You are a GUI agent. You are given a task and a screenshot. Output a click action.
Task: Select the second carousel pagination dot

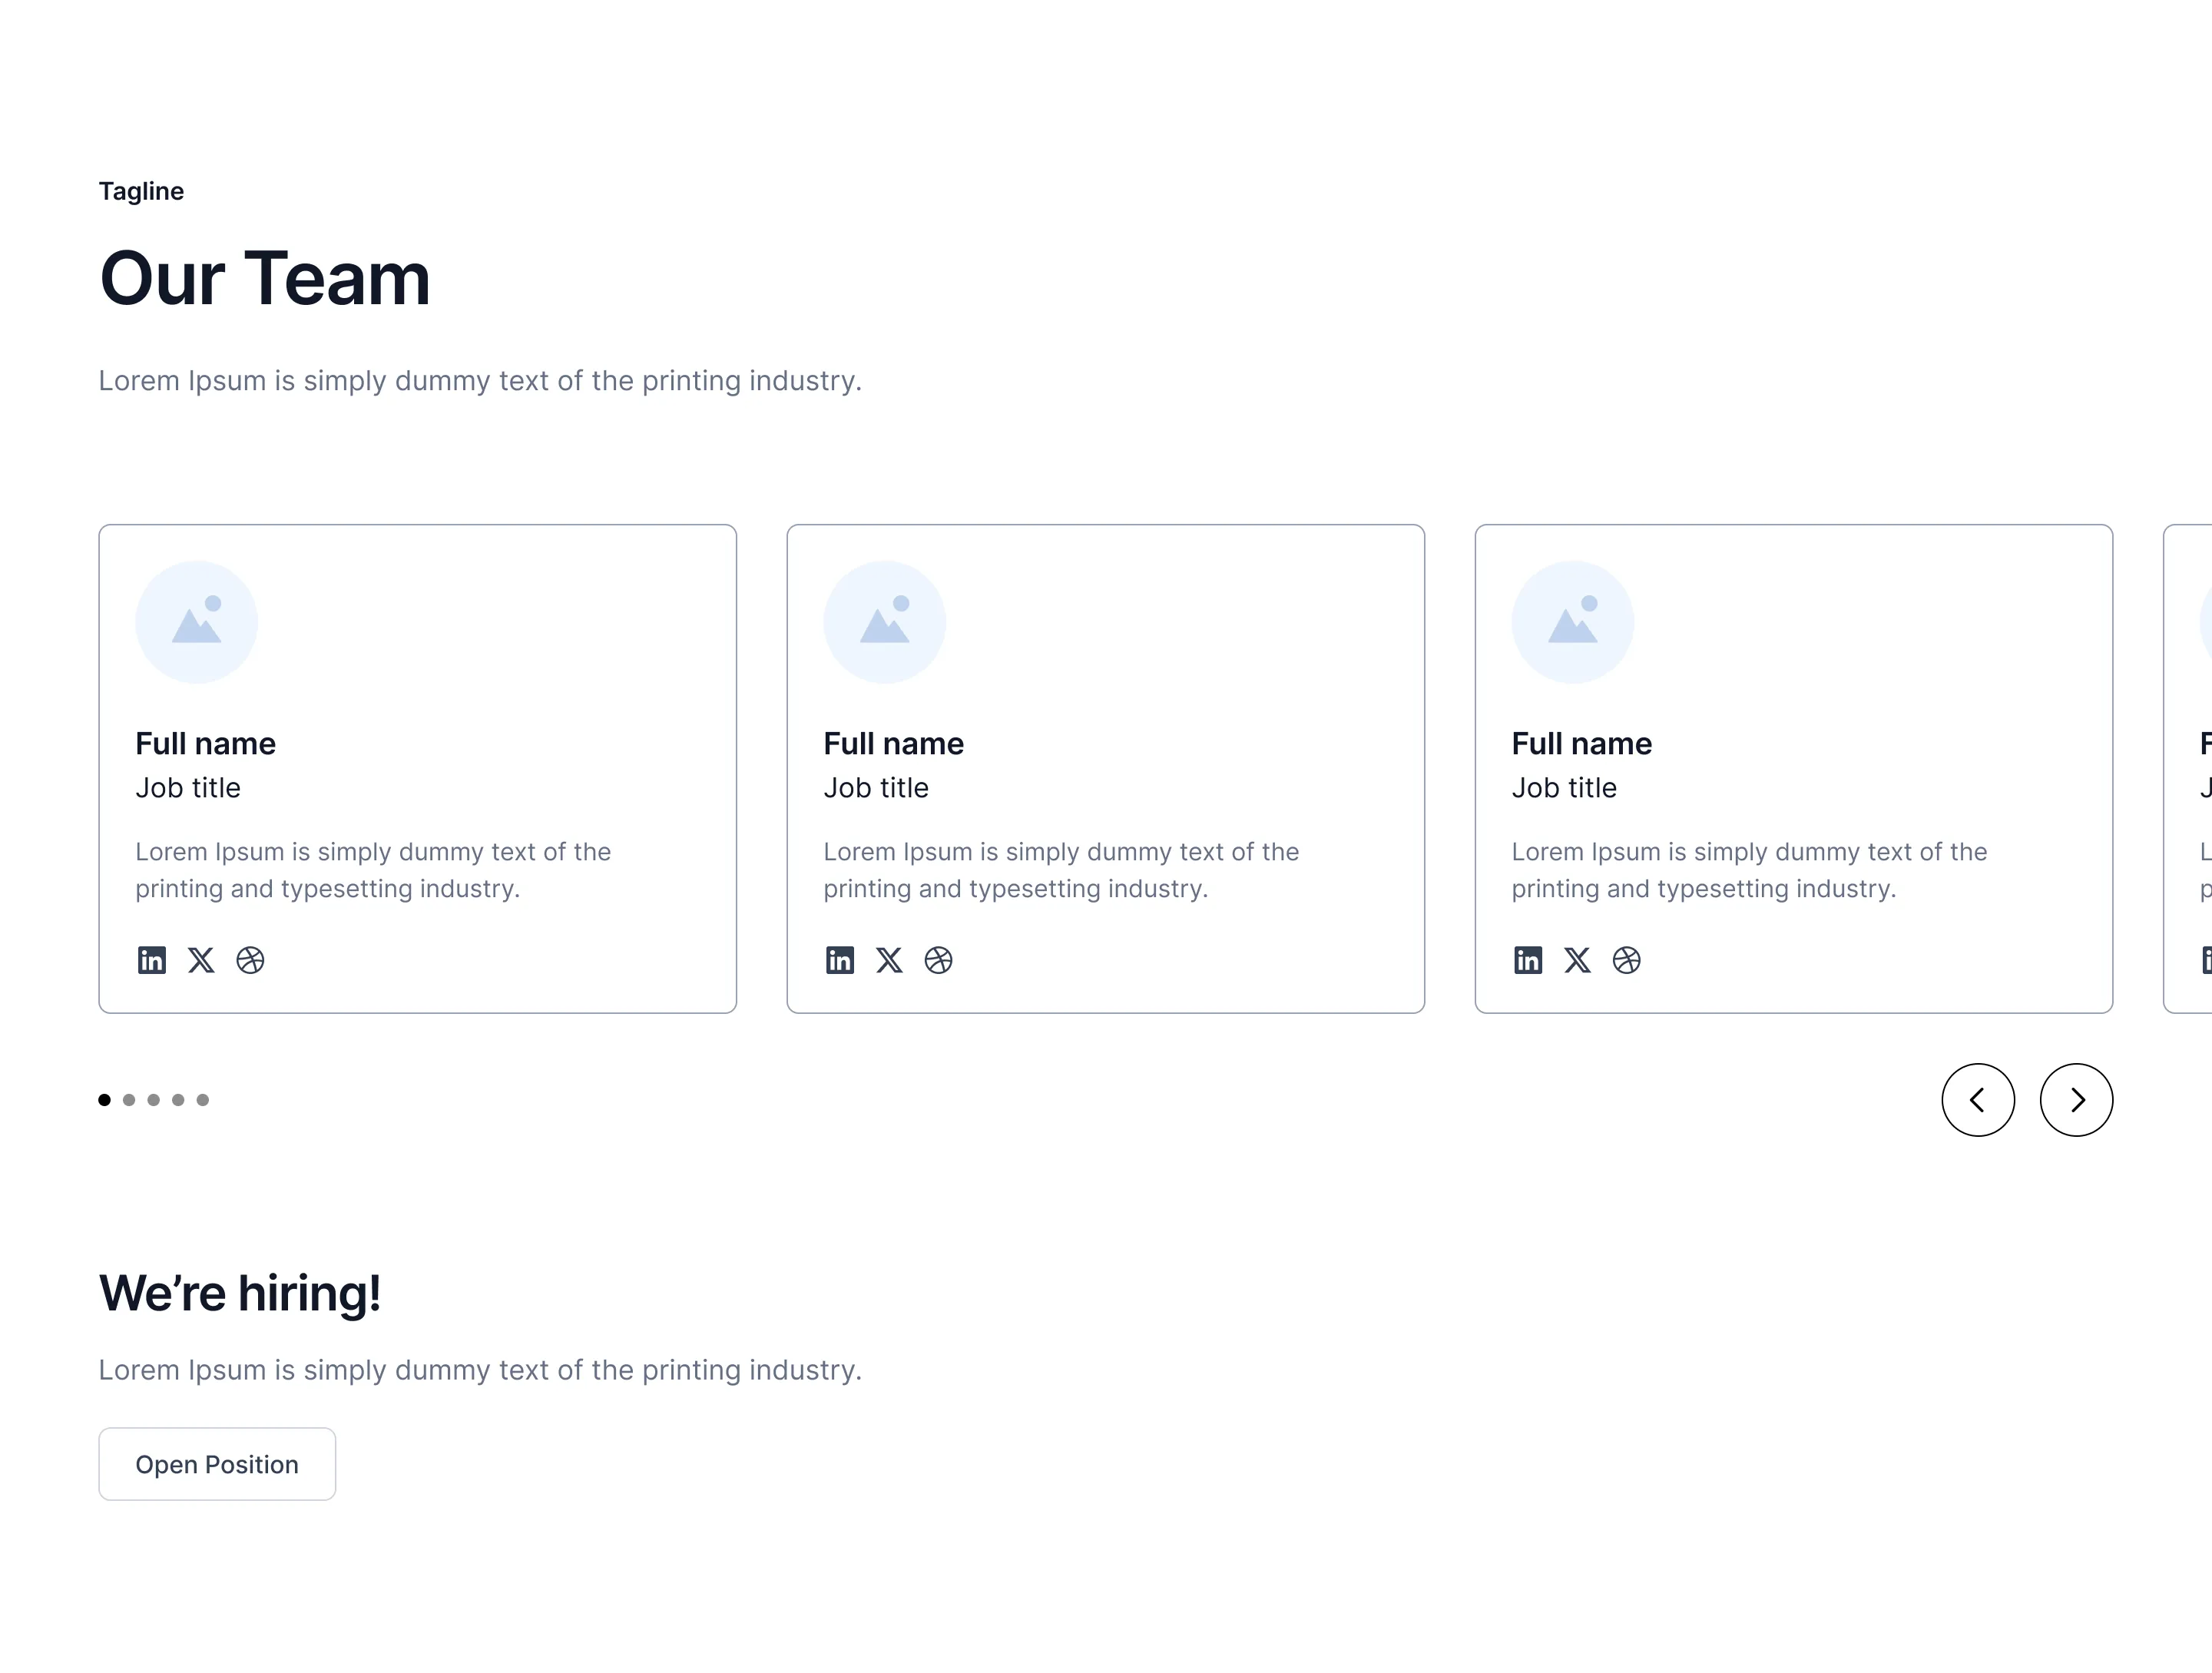129,1100
